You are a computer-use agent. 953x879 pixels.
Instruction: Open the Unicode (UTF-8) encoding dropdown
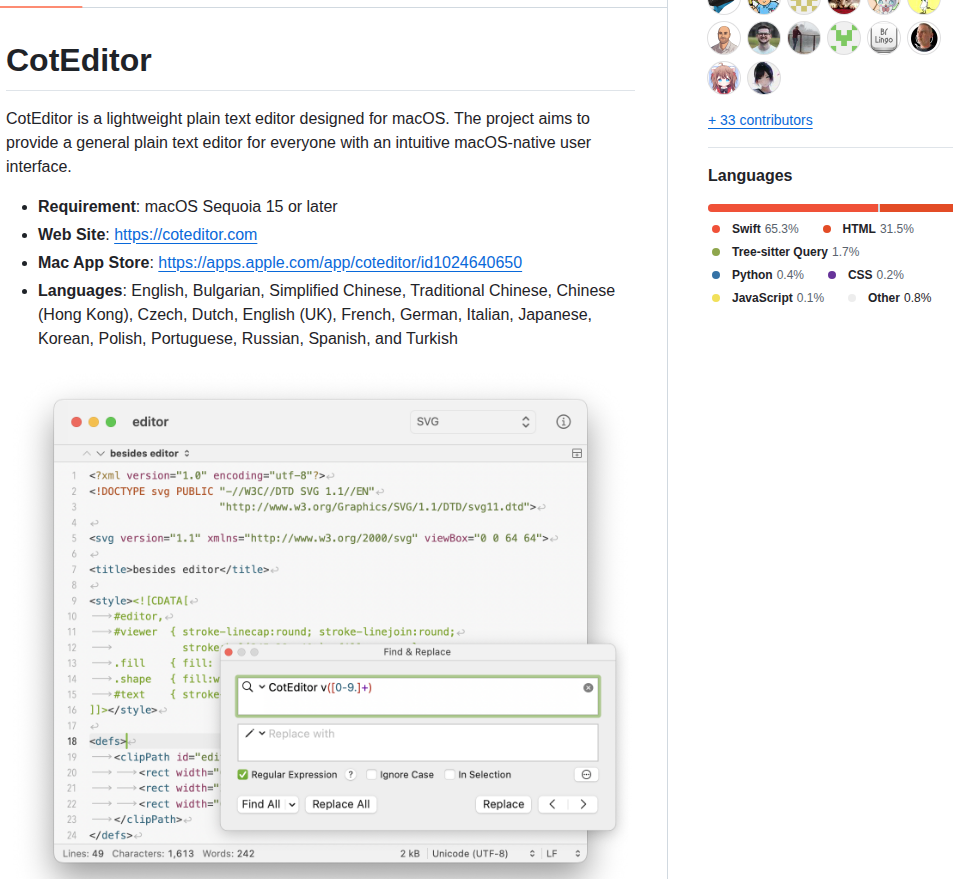tap(483, 853)
